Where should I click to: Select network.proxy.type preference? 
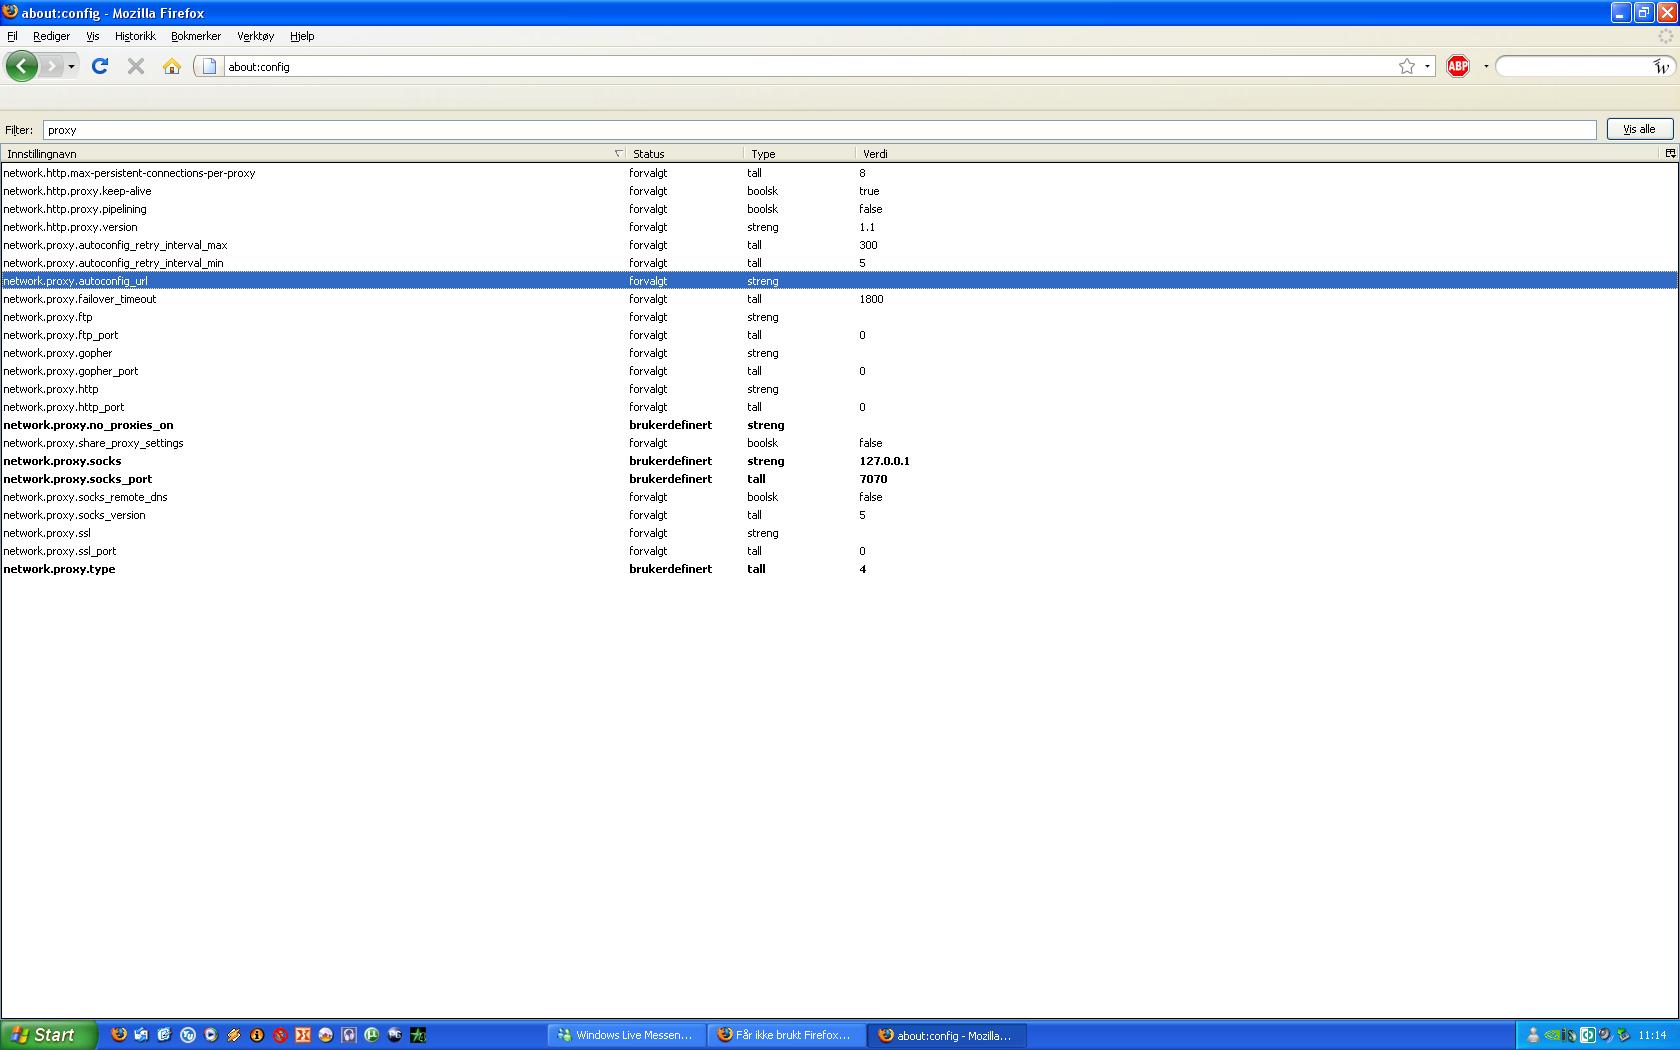click(839, 569)
